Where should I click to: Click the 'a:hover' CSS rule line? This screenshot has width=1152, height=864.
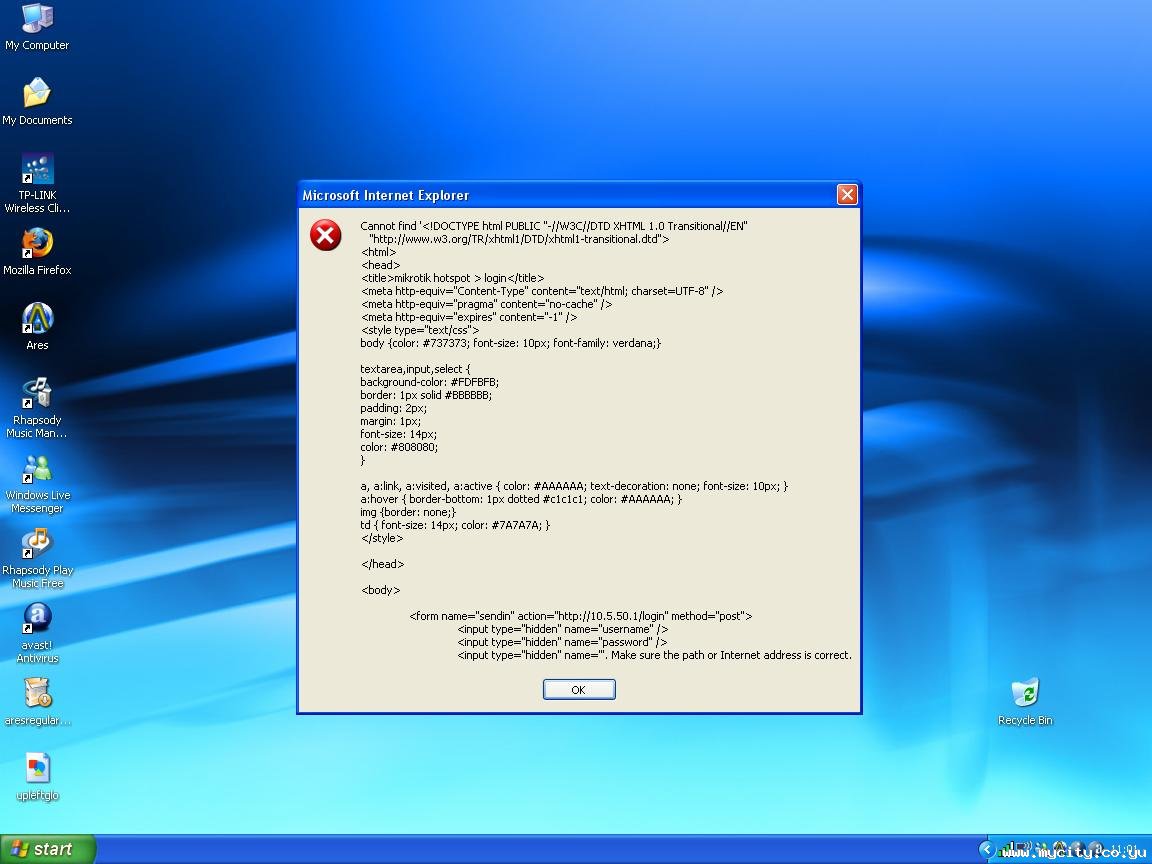coord(521,499)
